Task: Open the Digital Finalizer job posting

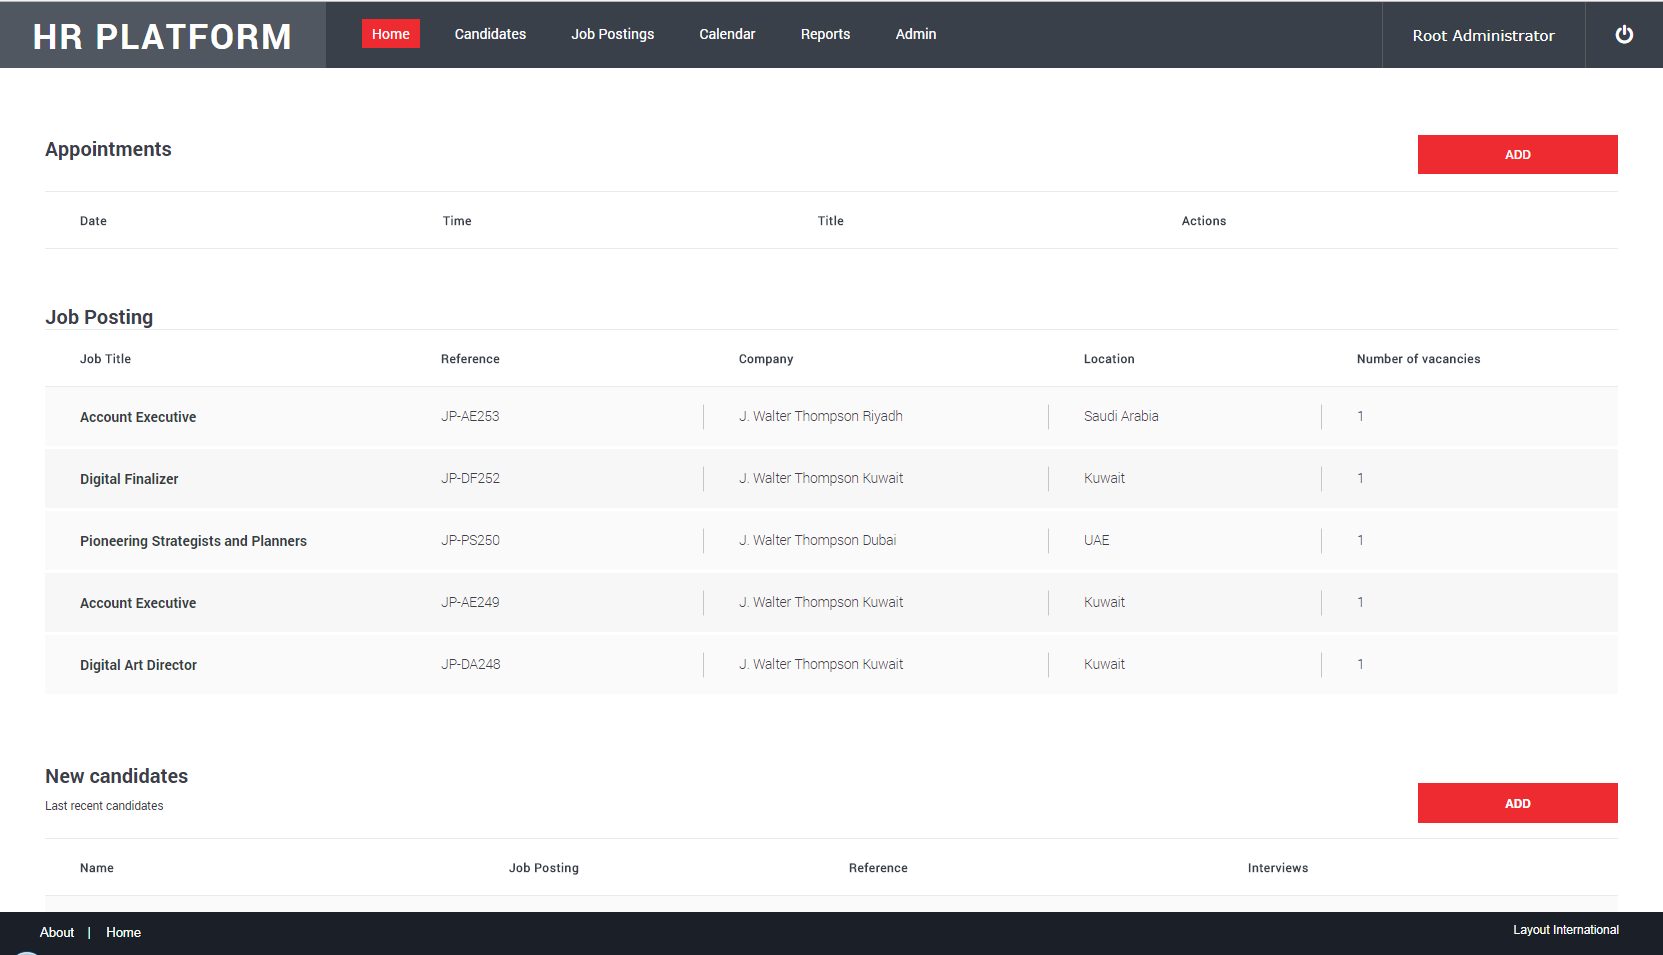Action: click(129, 479)
